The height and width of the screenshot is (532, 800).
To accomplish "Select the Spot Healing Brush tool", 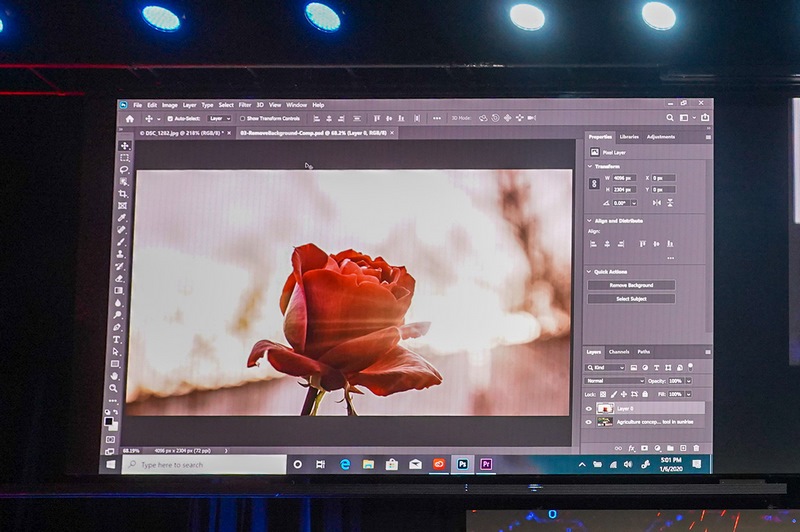I will click(121, 230).
